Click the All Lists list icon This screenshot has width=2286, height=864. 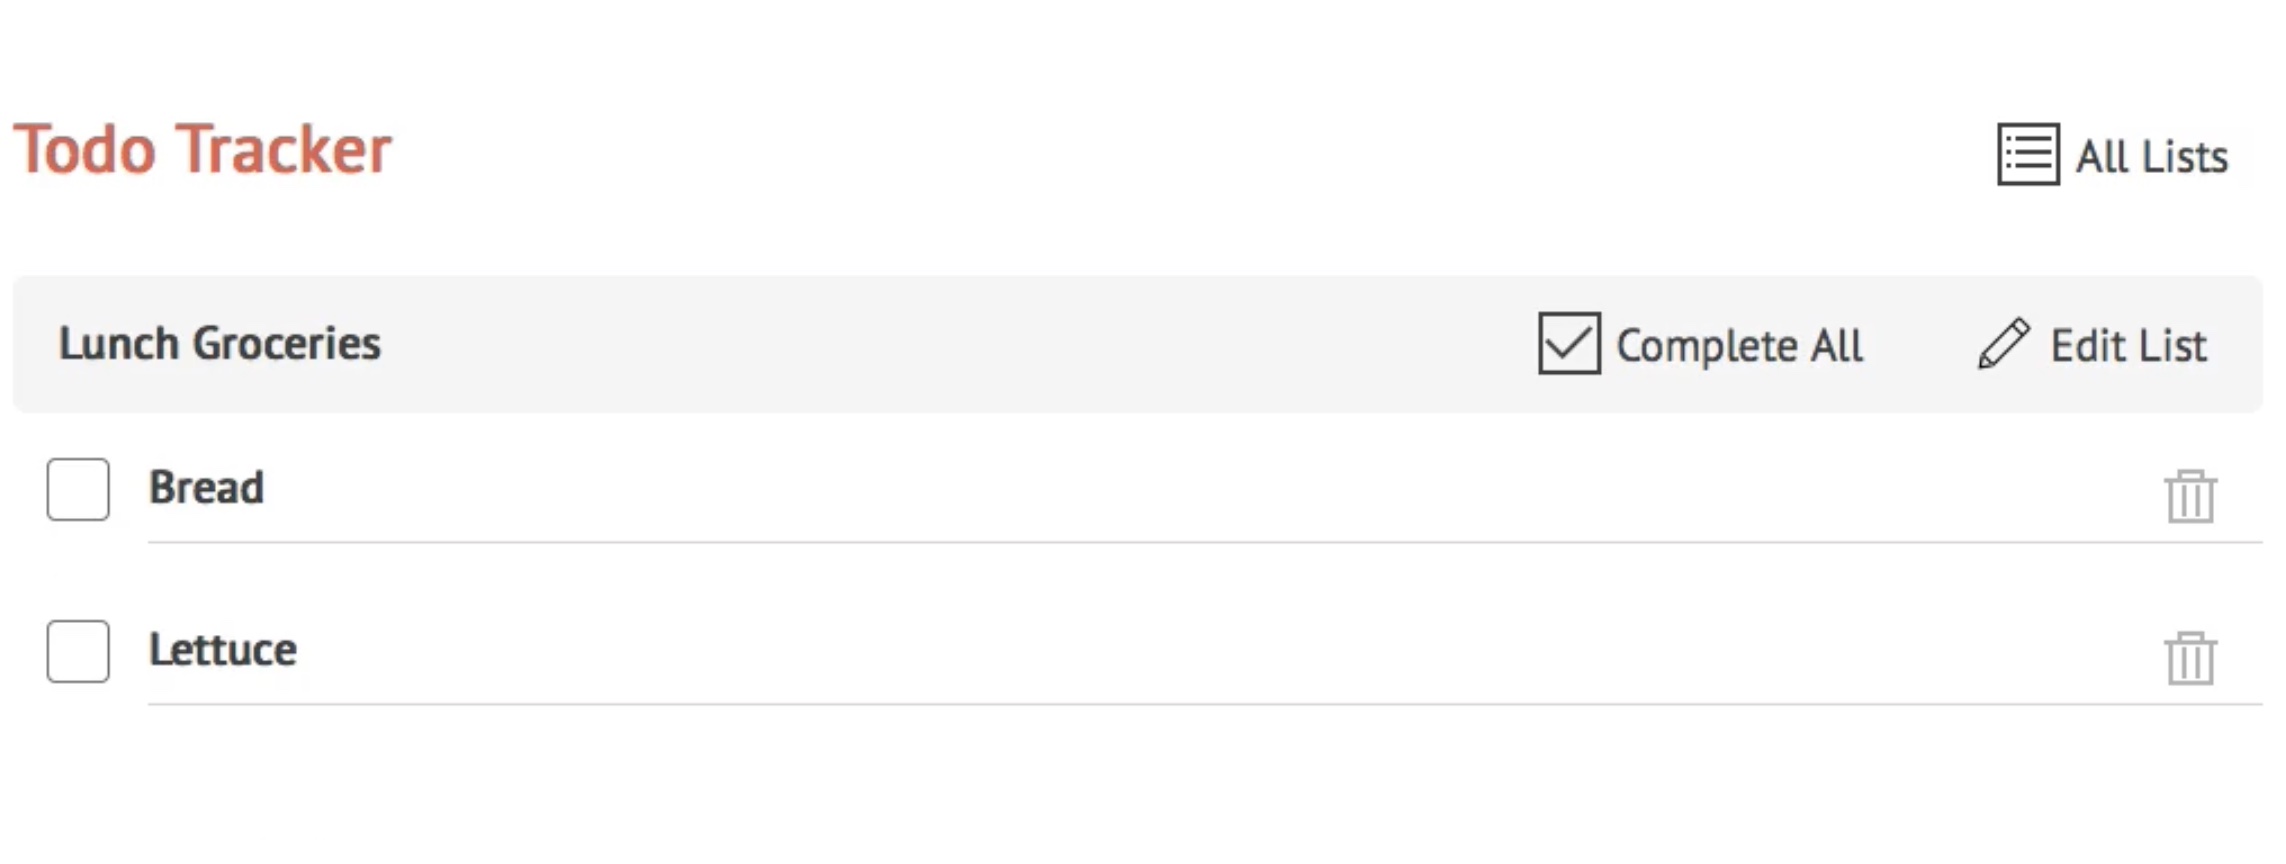(x=2028, y=154)
